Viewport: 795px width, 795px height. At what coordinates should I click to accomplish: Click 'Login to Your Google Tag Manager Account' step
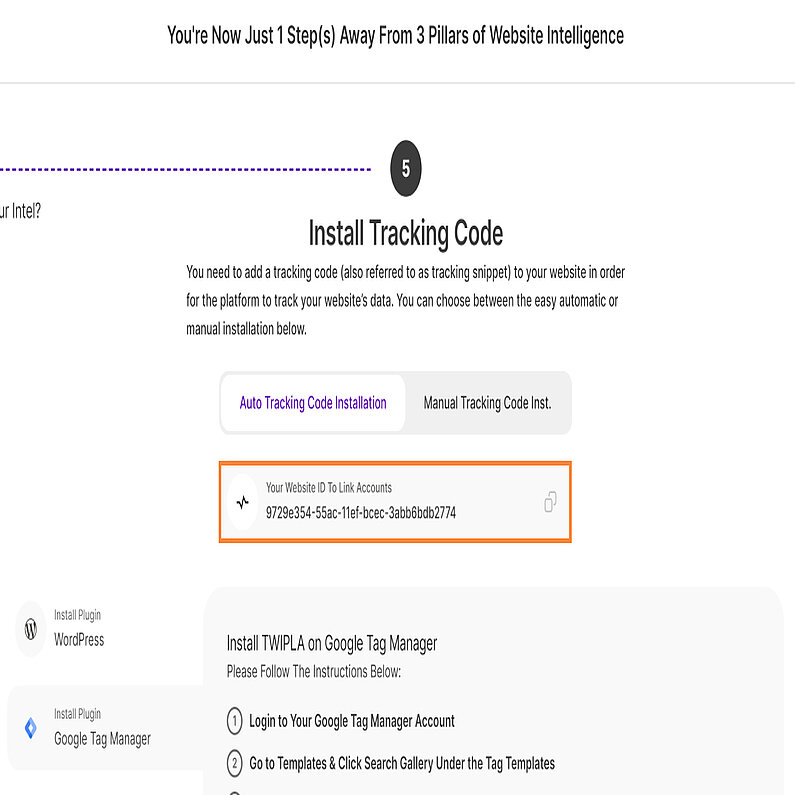(352, 721)
